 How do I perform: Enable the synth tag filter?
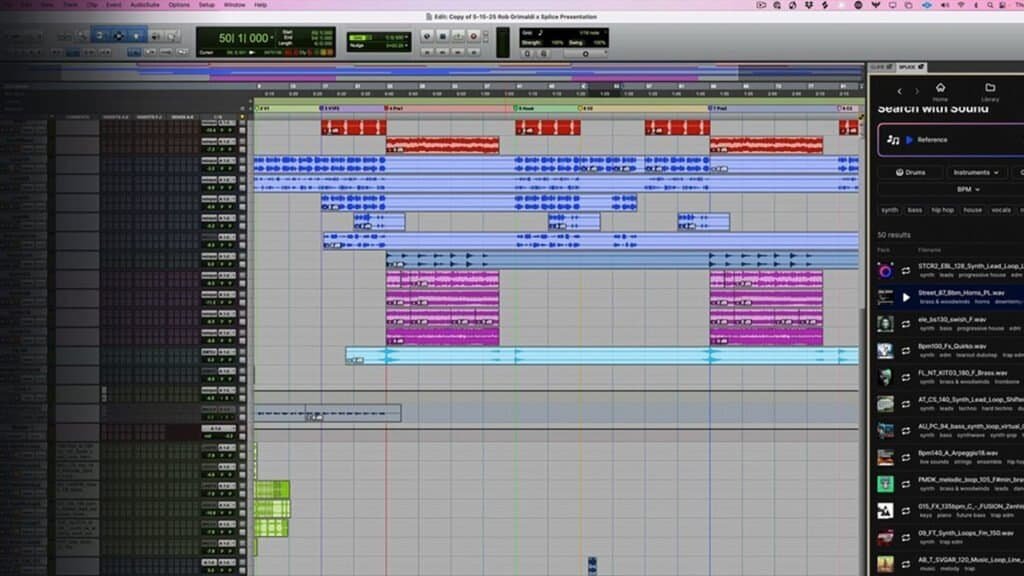pyautogui.click(x=891, y=210)
